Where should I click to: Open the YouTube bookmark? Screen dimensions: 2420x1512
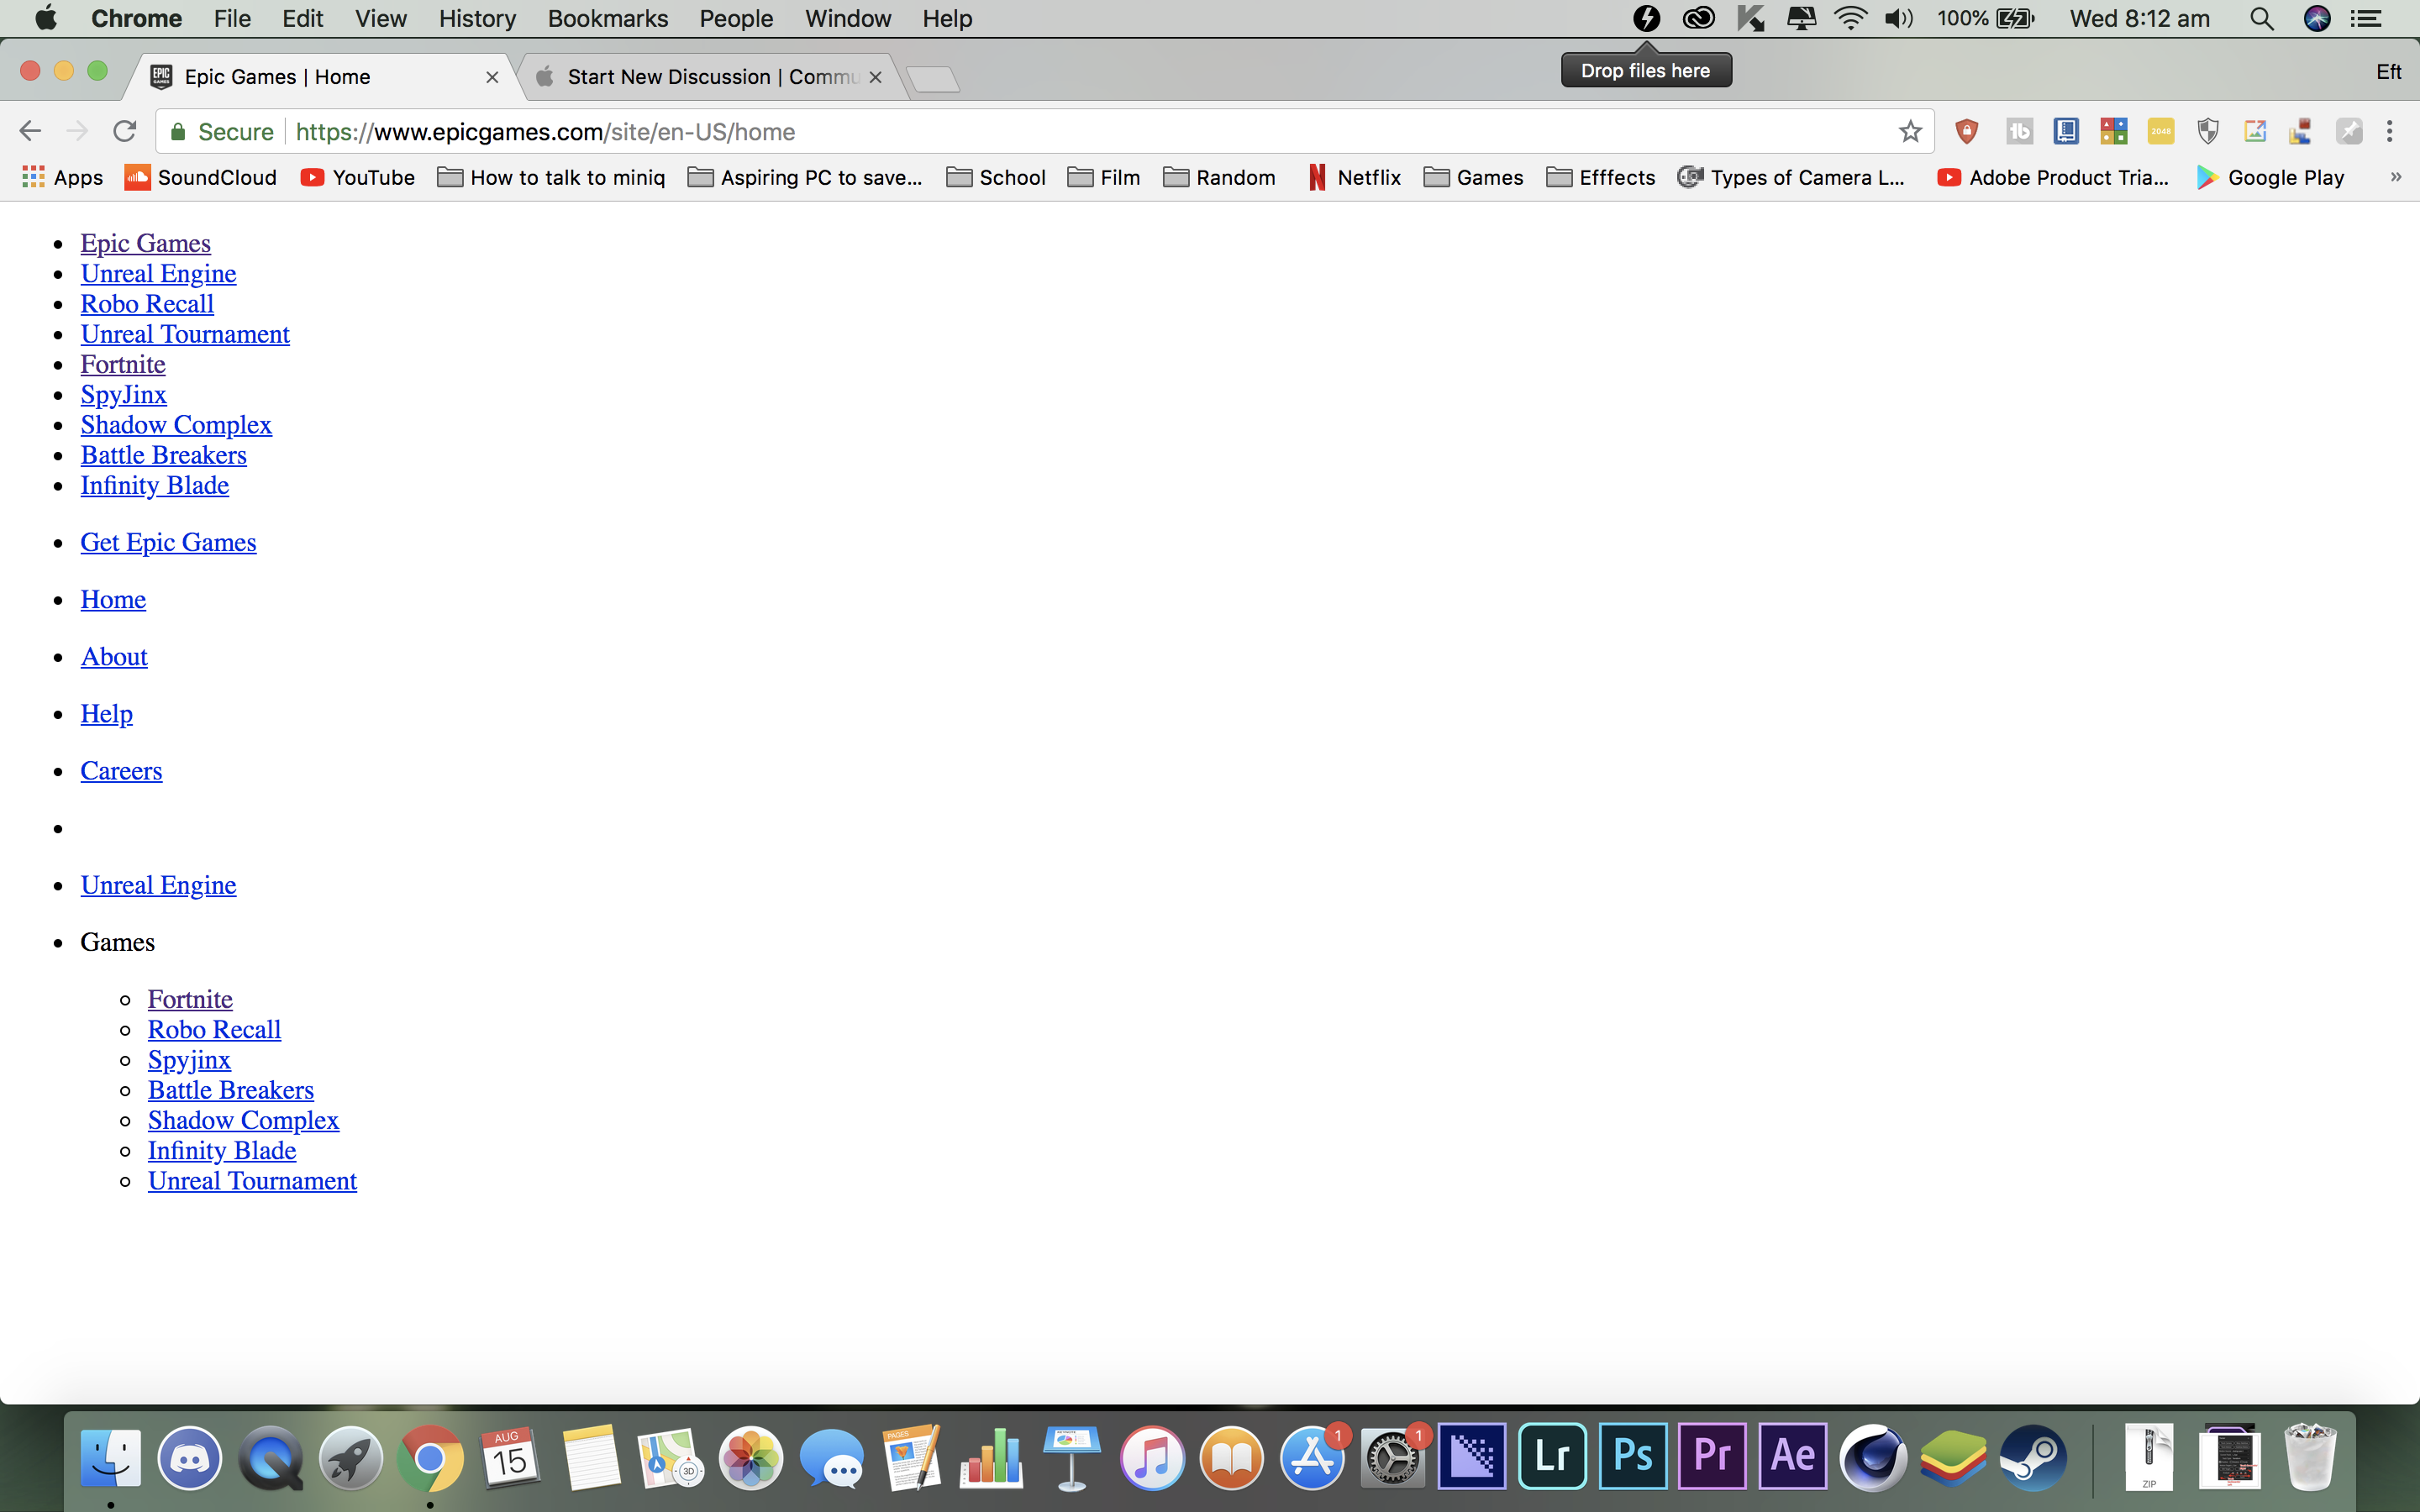tap(357, 177)
